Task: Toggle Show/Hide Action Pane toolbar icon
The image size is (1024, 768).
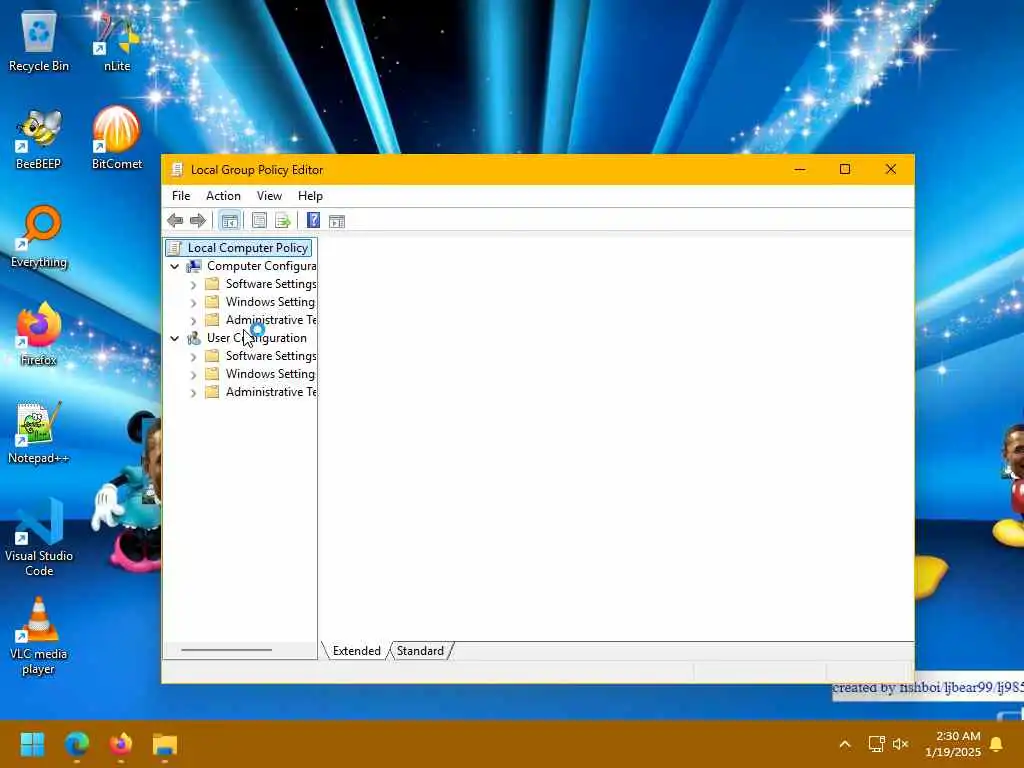Action: [x=337, y=221]
